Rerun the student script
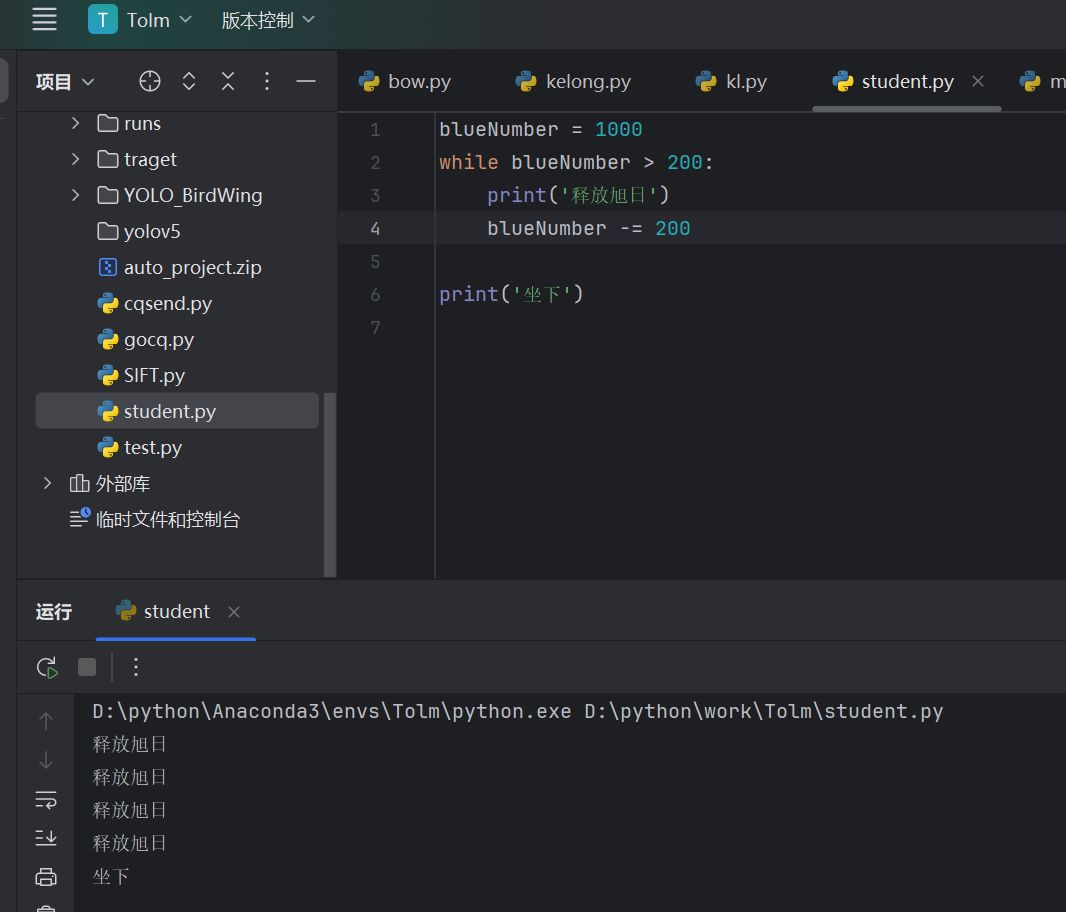This screenshot has width=1066, height=912. [46, 667]
